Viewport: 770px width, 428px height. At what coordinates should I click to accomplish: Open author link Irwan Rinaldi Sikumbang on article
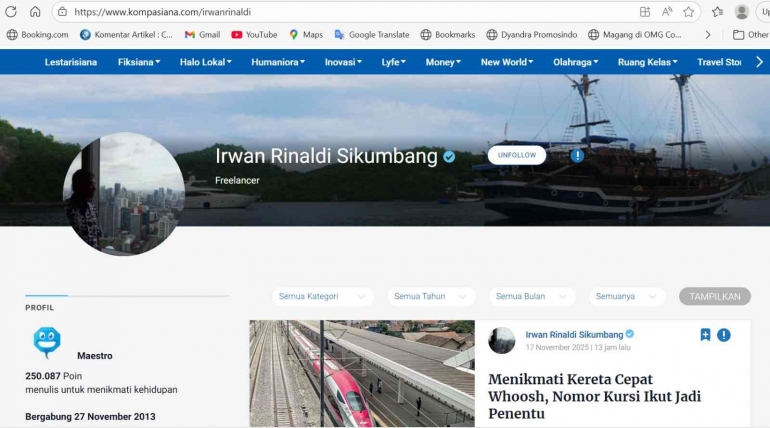574,335
